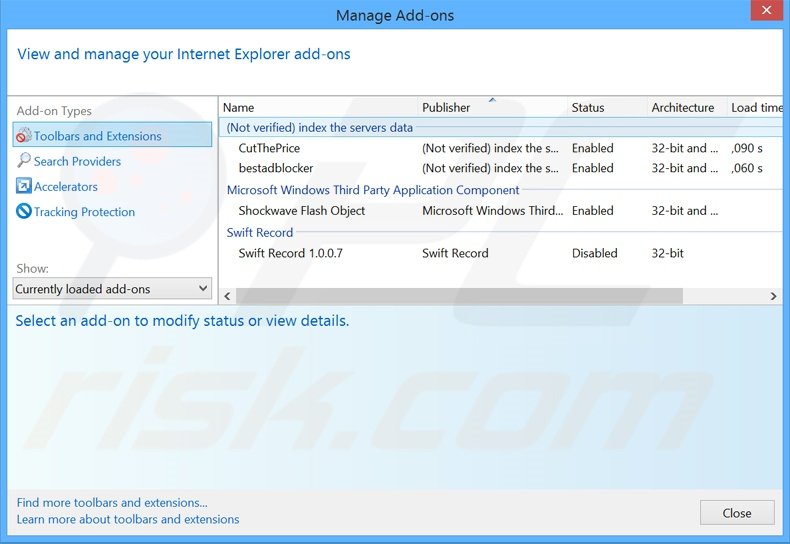Open Find more toolbars and extensions link

(112, 502)
